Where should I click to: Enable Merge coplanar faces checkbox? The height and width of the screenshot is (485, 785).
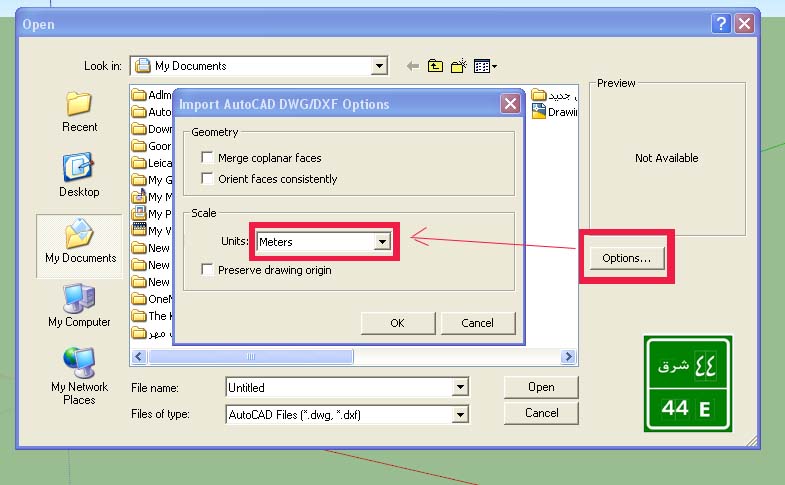[x=208, y=158]
